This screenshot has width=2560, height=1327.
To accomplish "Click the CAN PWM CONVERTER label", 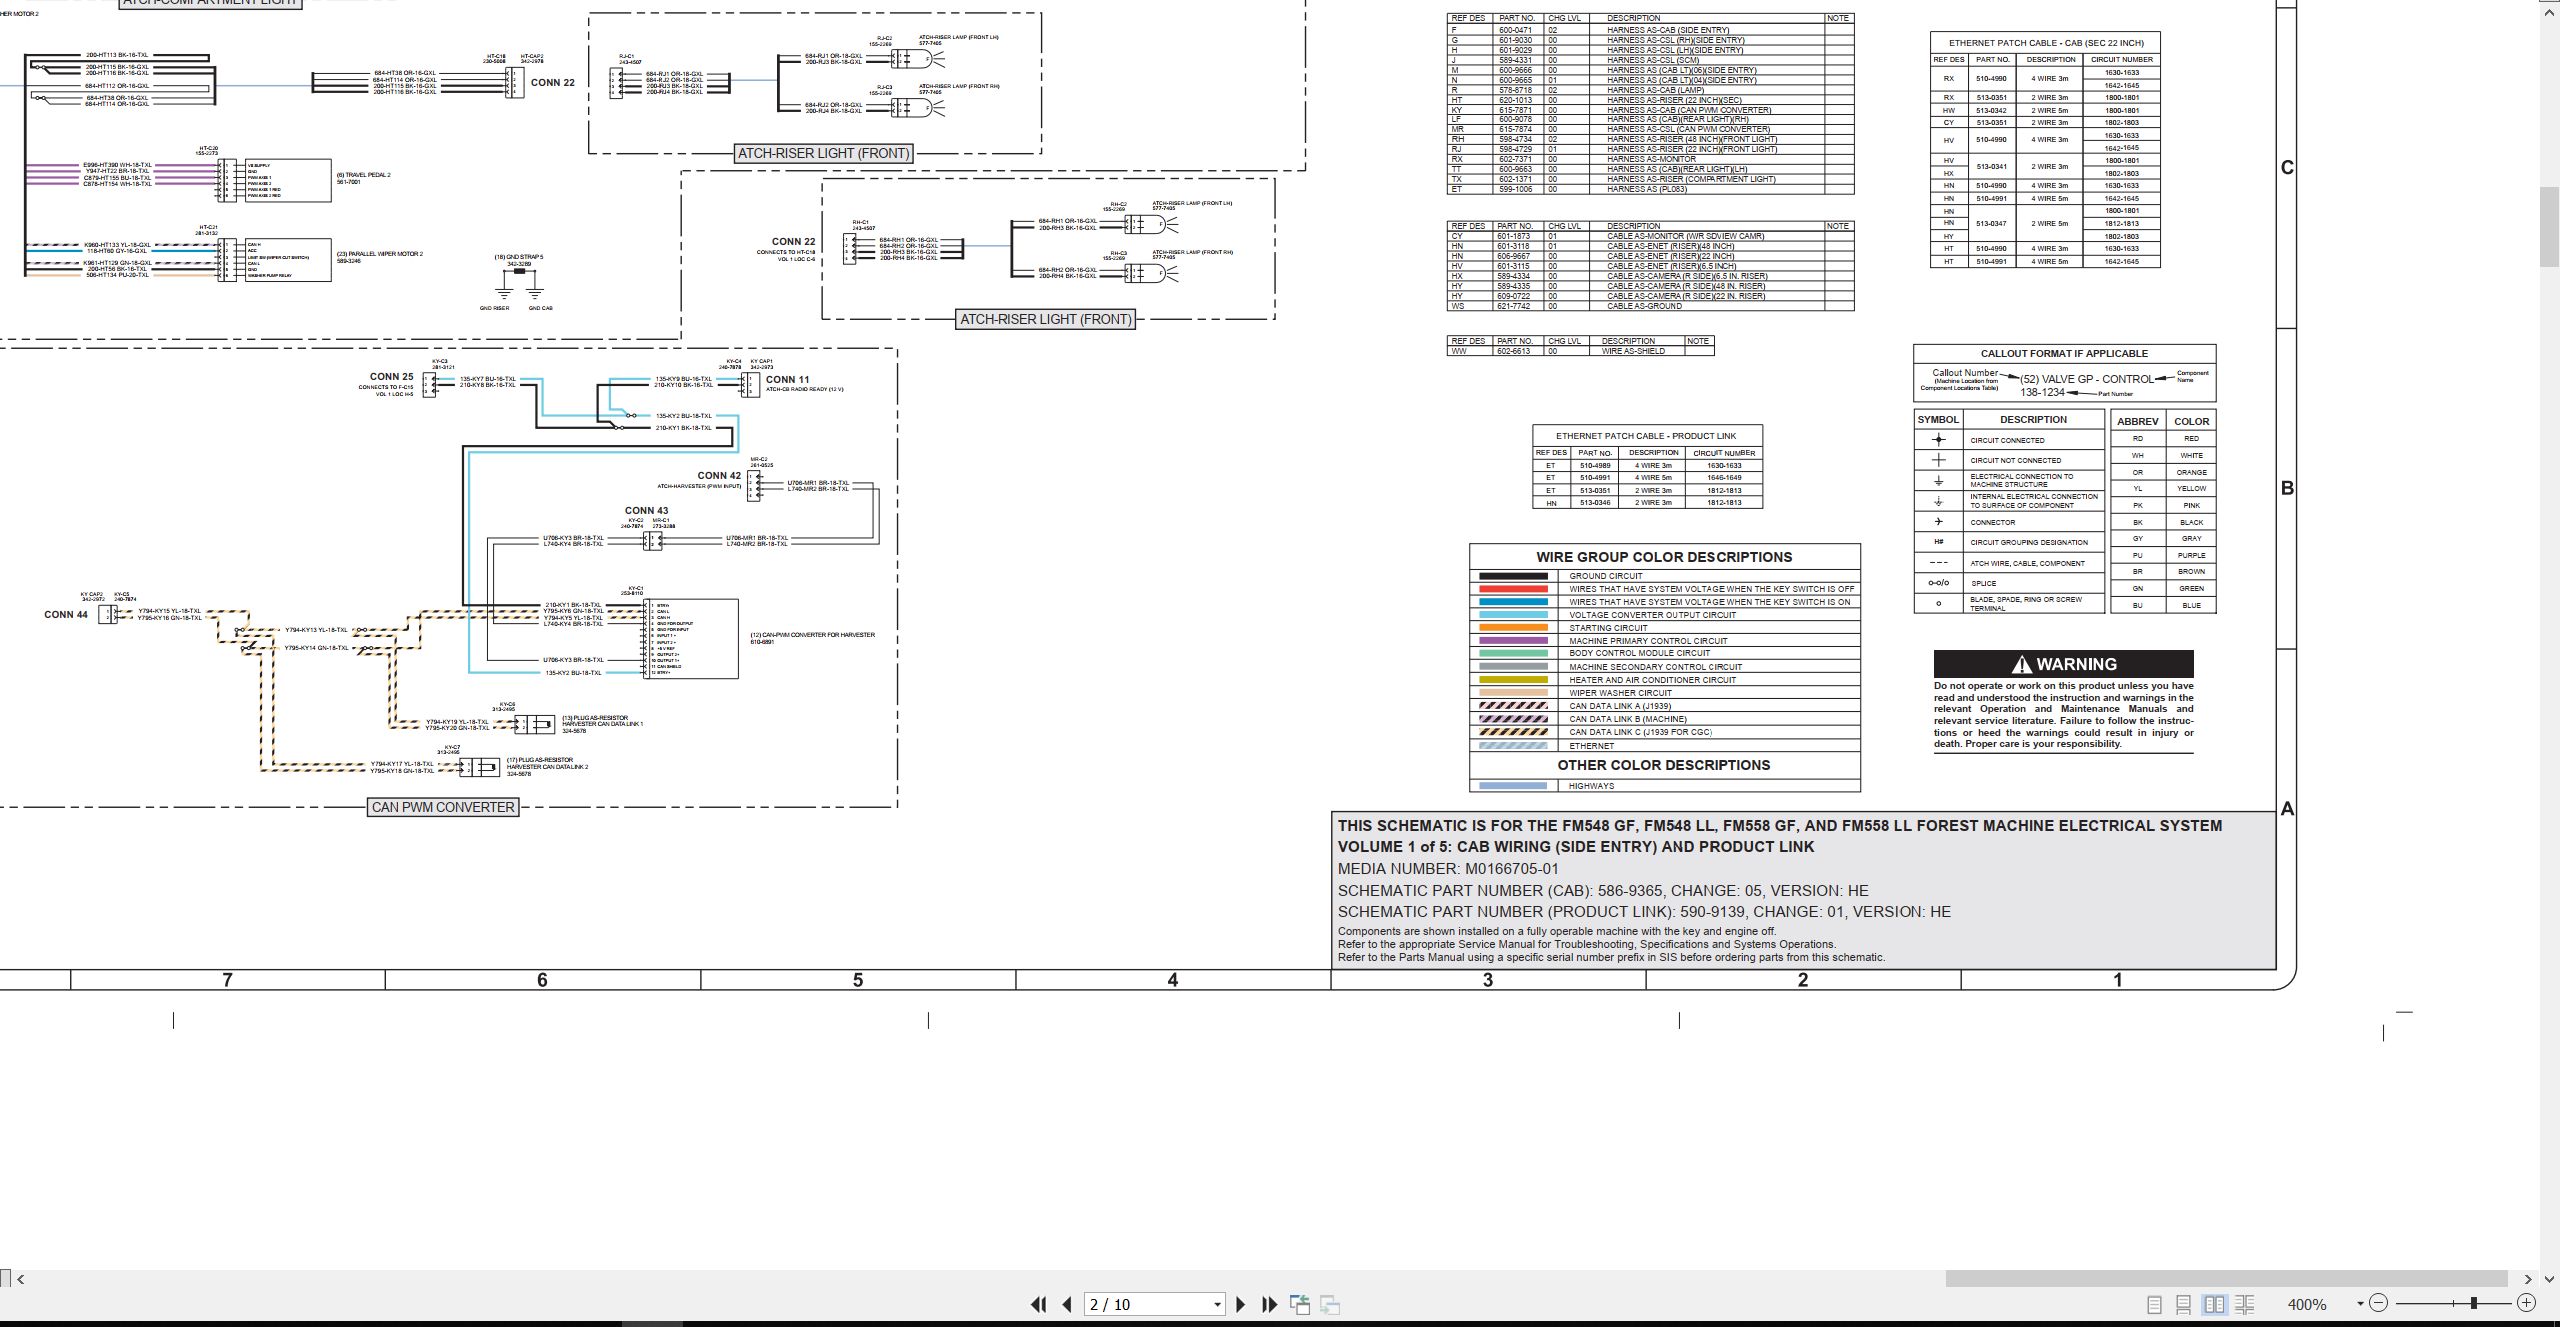I will 443,807.
